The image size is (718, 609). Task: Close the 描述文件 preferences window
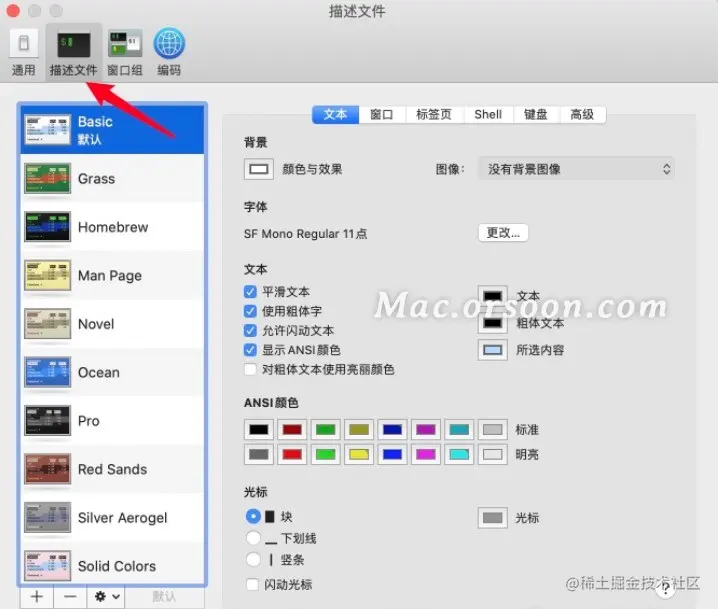(x=13, y=10)
